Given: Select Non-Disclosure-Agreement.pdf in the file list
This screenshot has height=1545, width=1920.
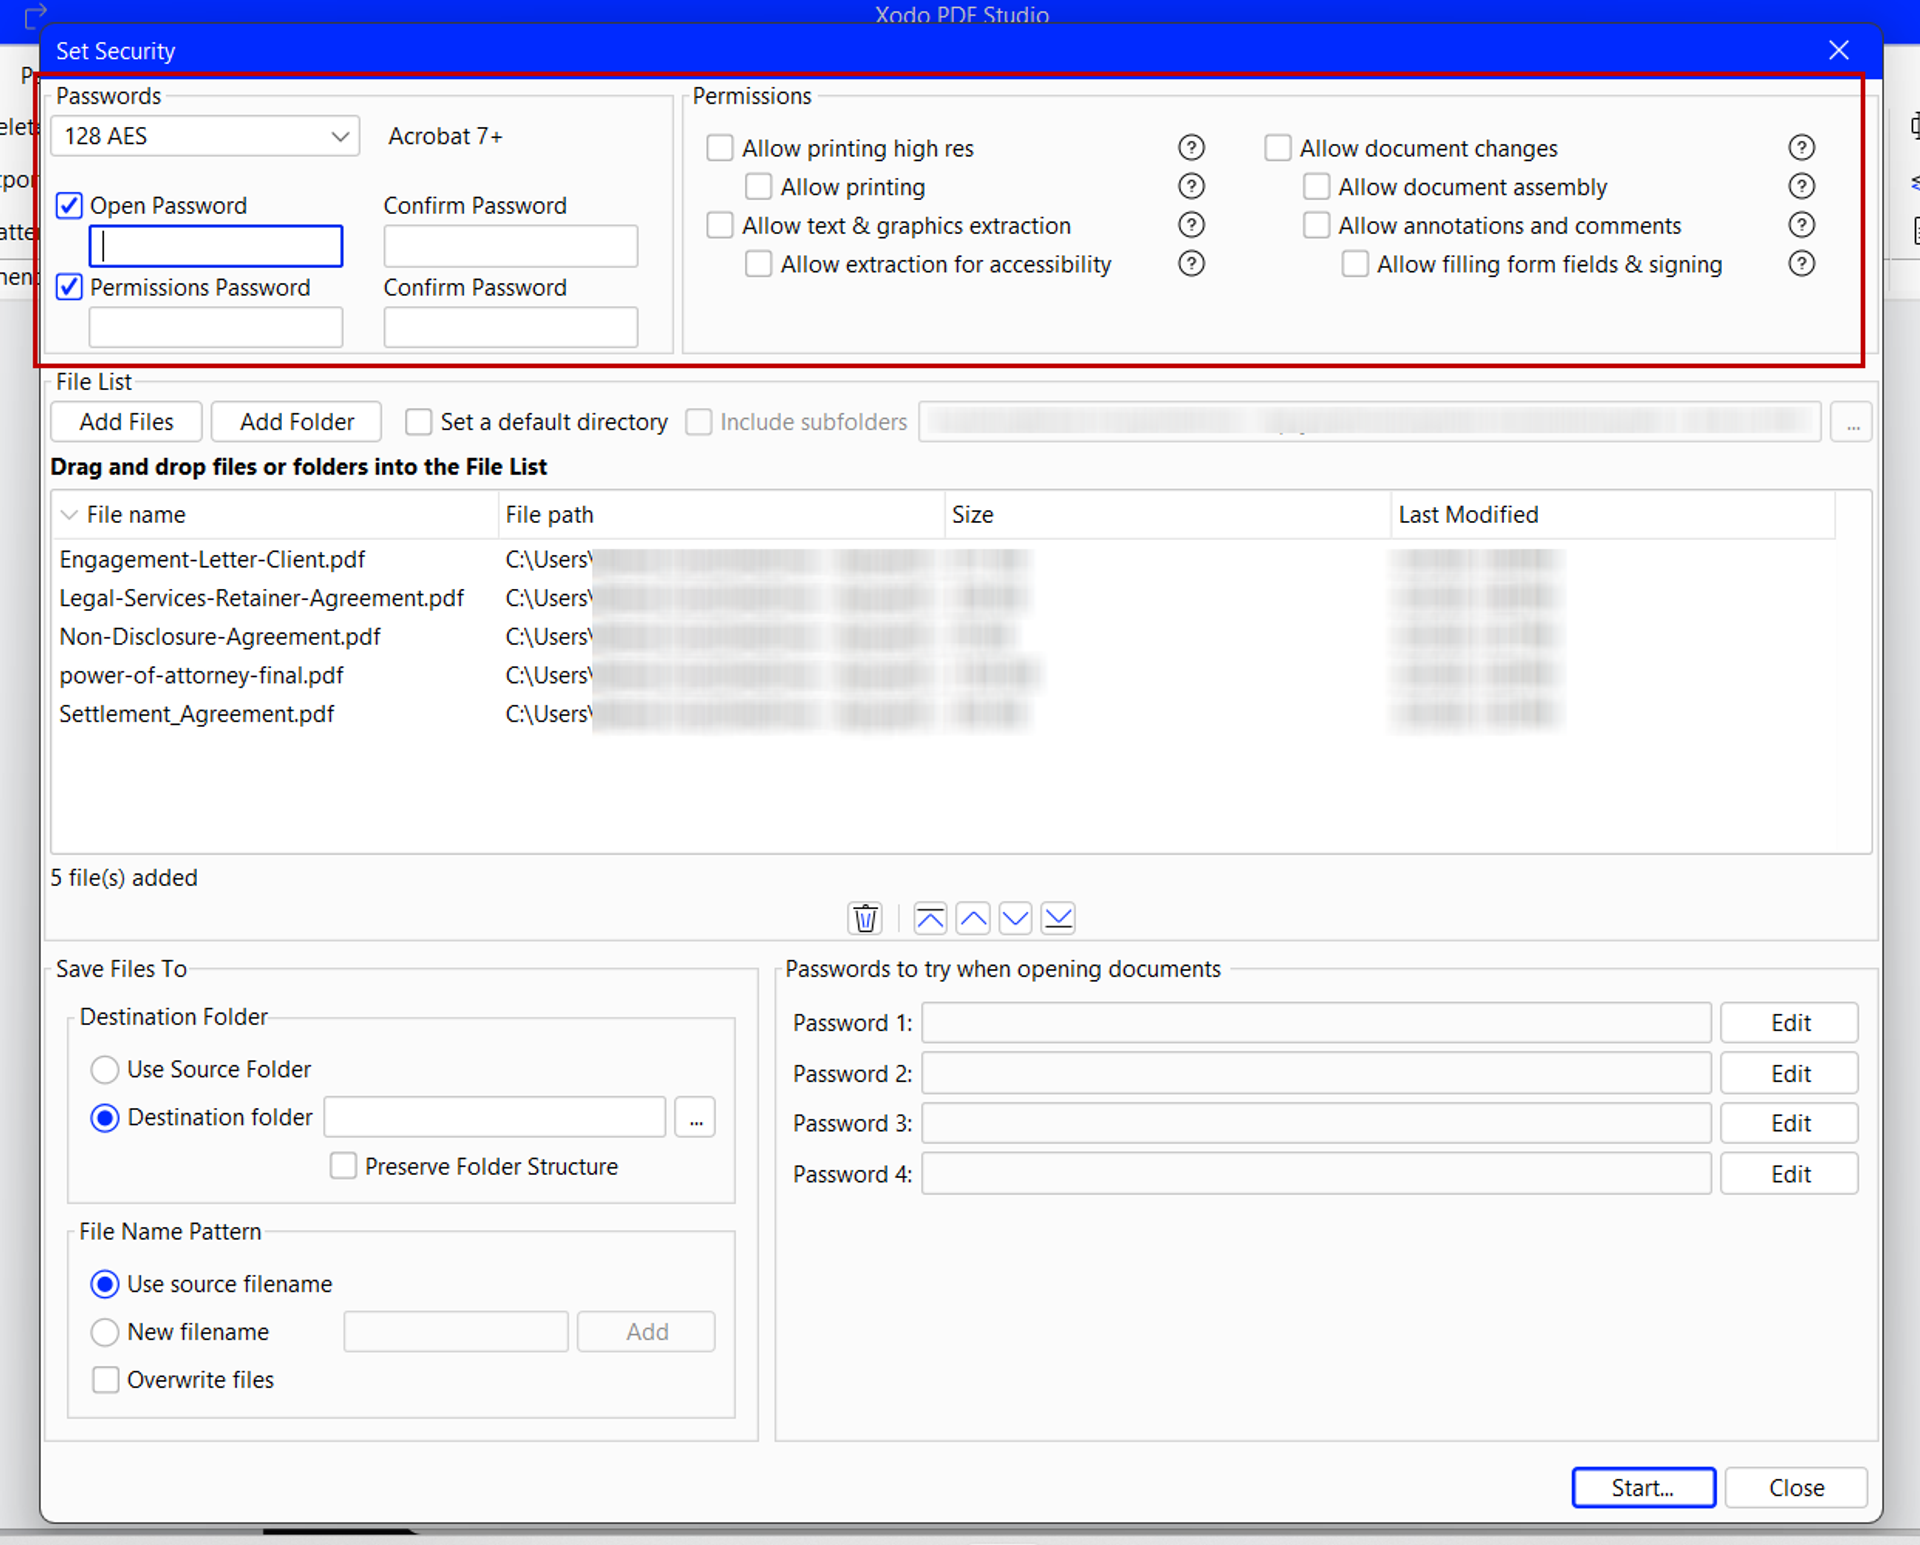Looking at the screenshot, I should click(x=220, y=637).
